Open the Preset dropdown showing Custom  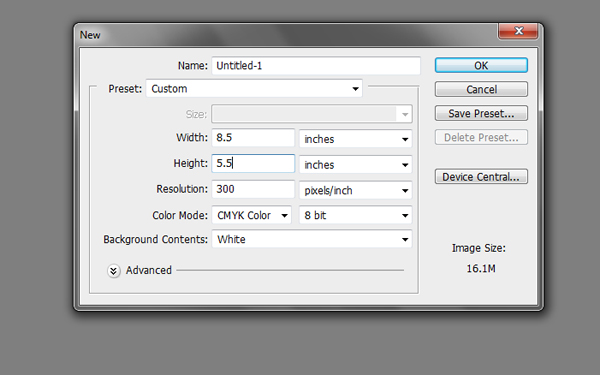point(254,89)
